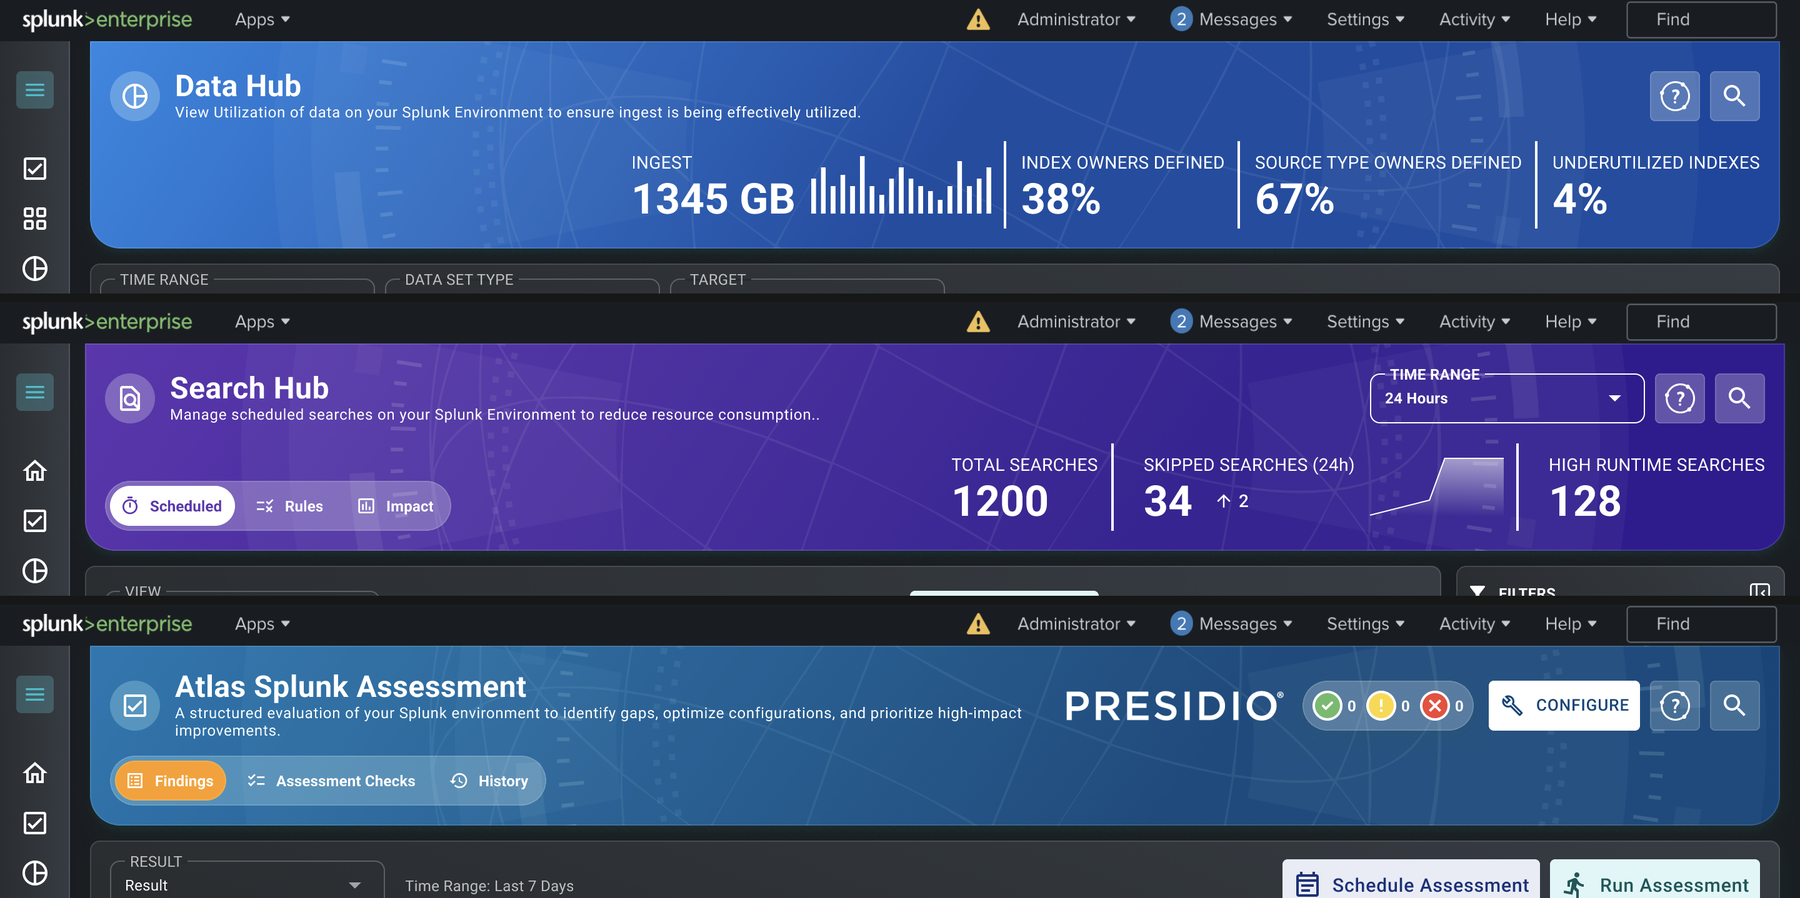Click the help icon next to the CONFIGURE button
The height and width of the screenshot is (898, 1800).
tap(1675, 706)
